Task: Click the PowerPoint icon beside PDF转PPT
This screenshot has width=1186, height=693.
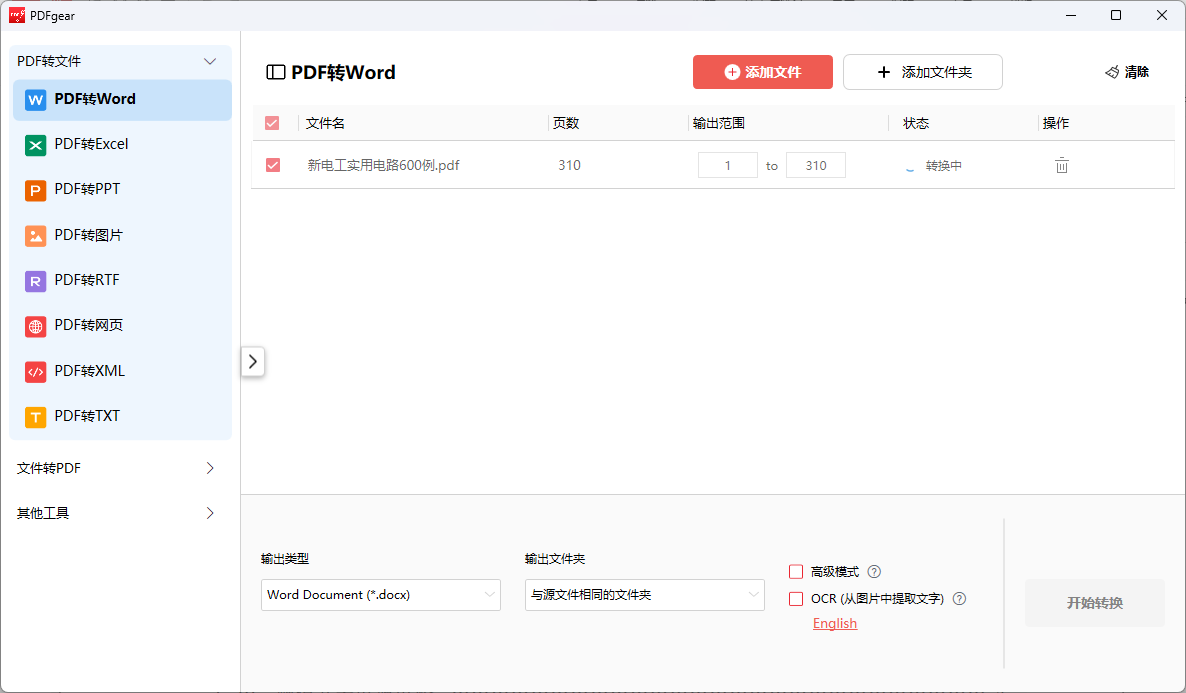Action: tap(36, 190)
